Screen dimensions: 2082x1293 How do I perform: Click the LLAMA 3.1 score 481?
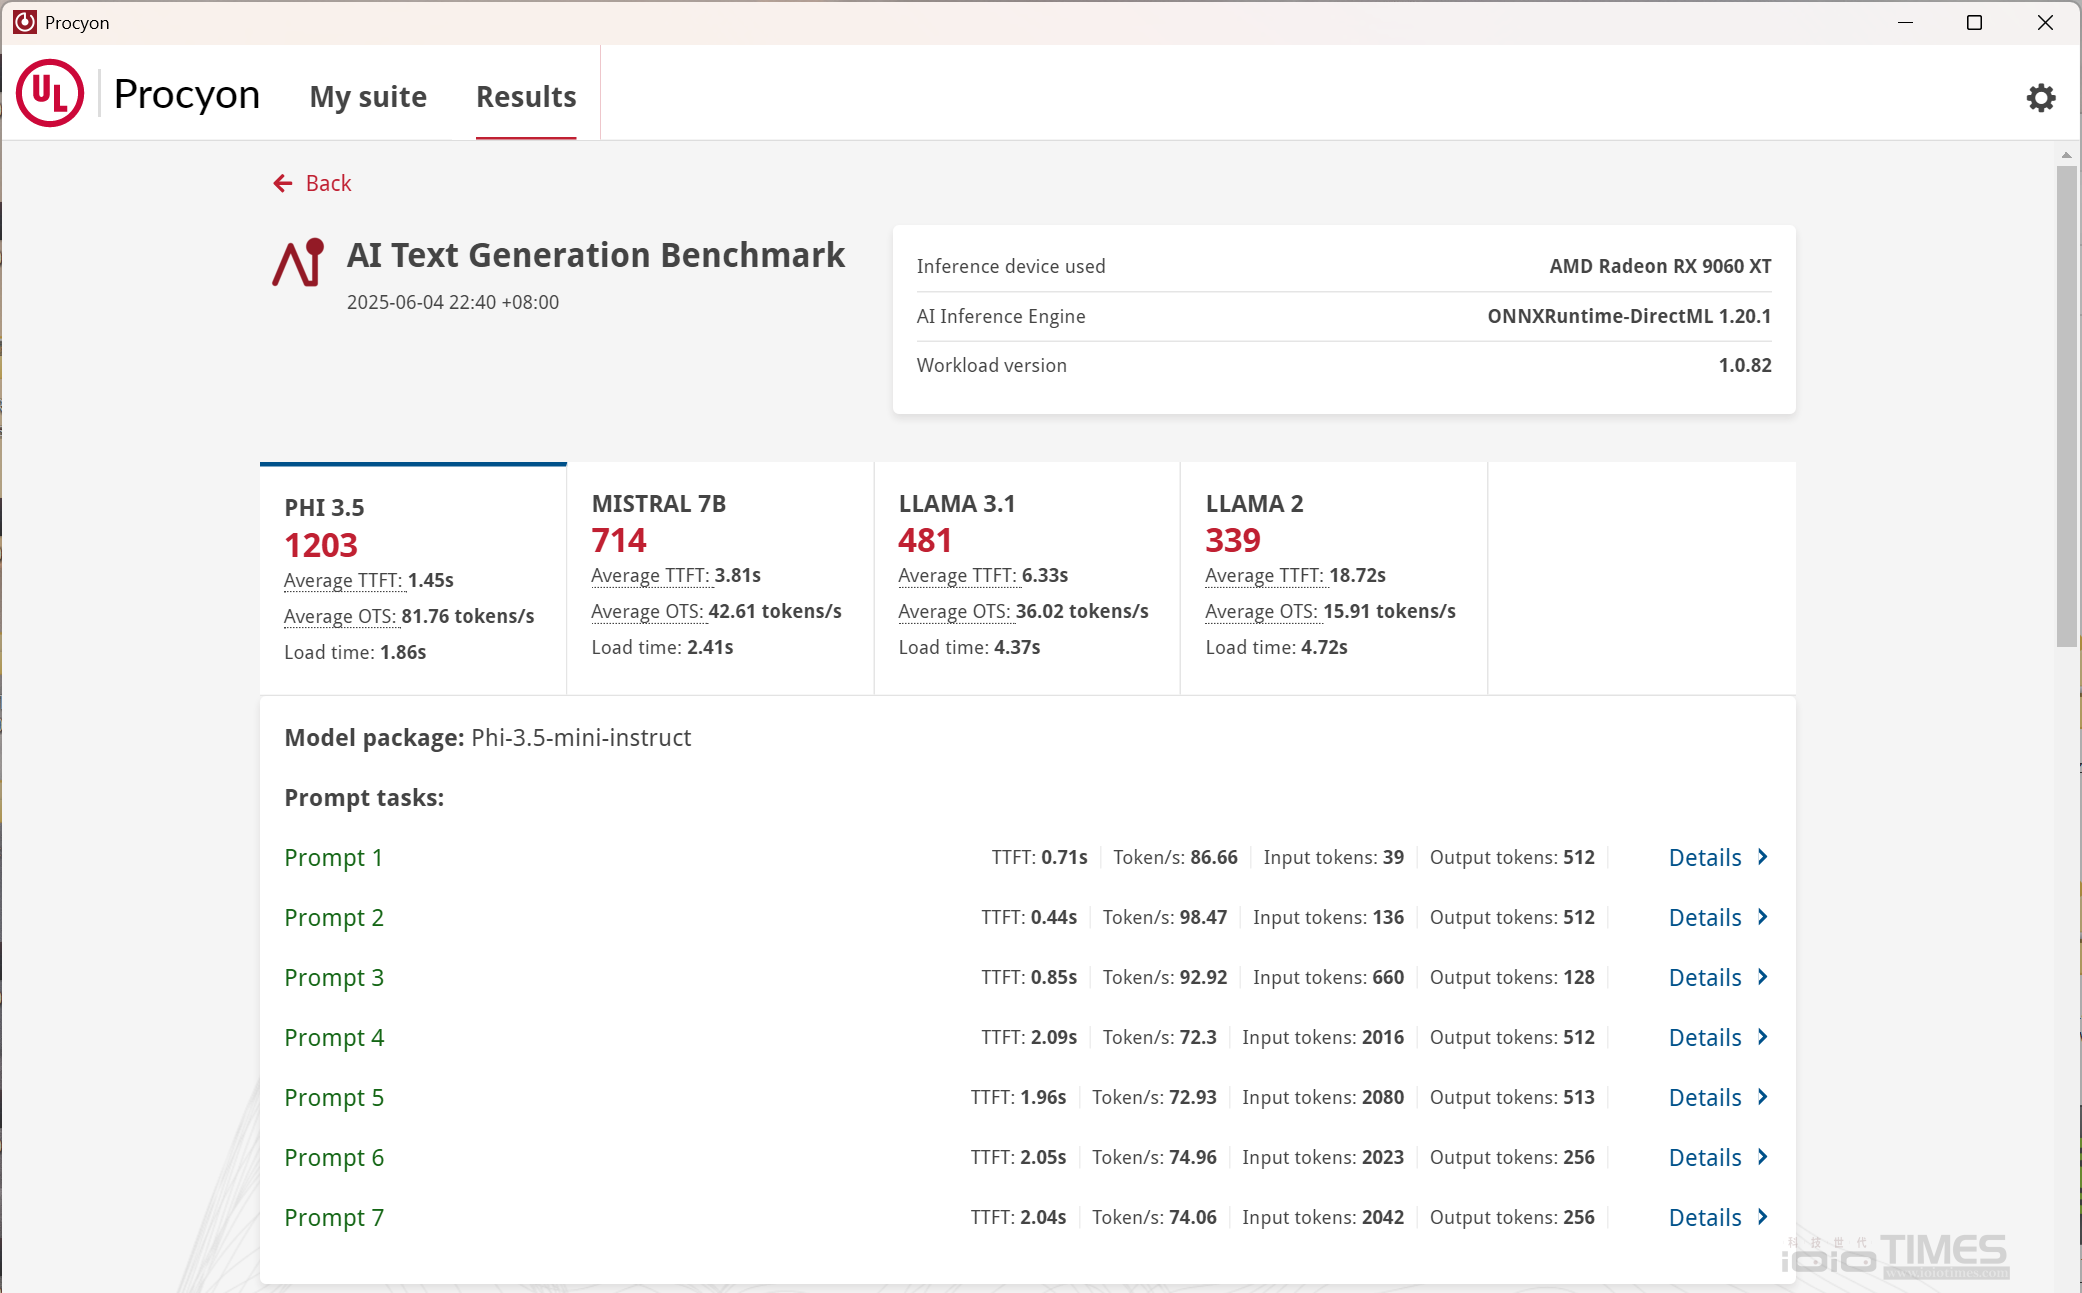pyautogui.click(x=925, y=540)
